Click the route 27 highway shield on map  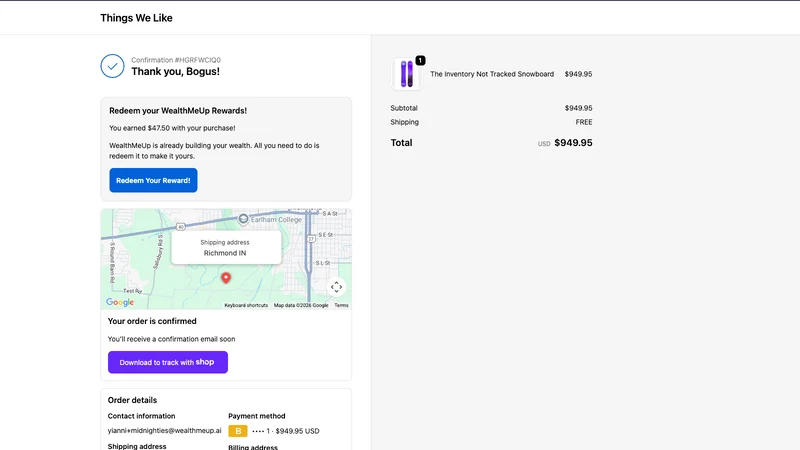coord(311,238)
